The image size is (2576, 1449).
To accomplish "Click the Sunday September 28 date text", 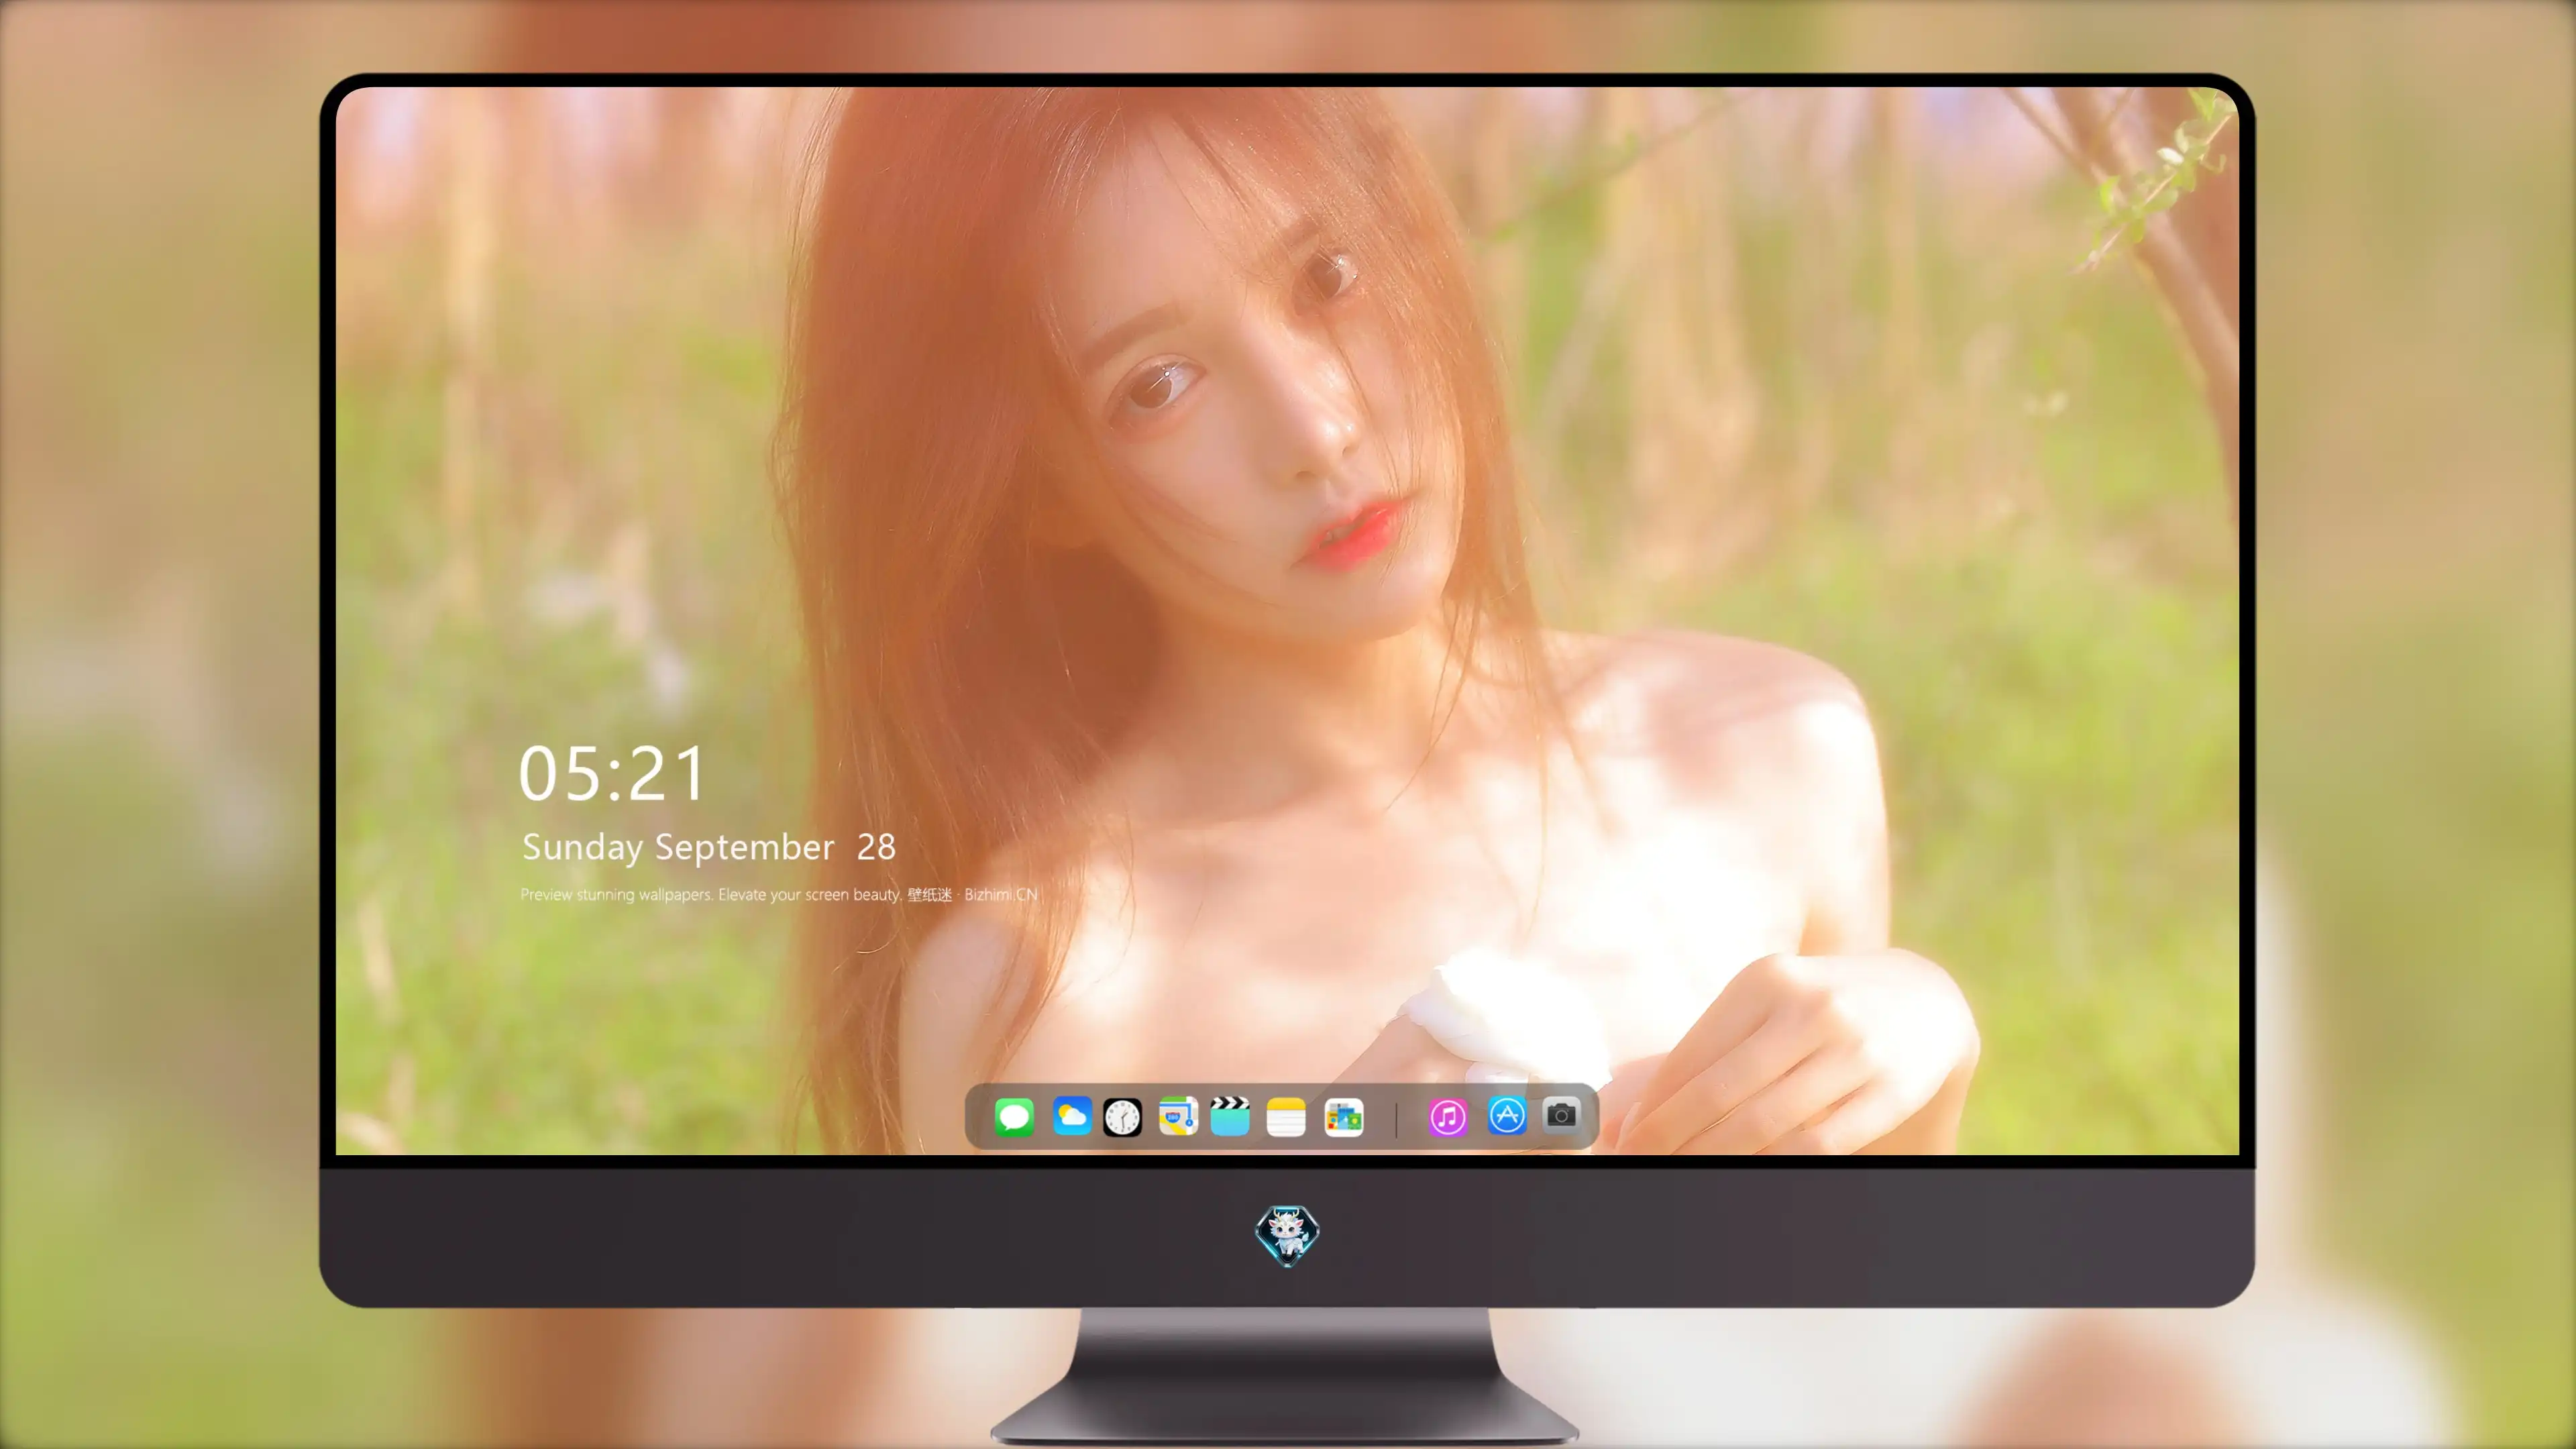I will (x=709, y=847).
